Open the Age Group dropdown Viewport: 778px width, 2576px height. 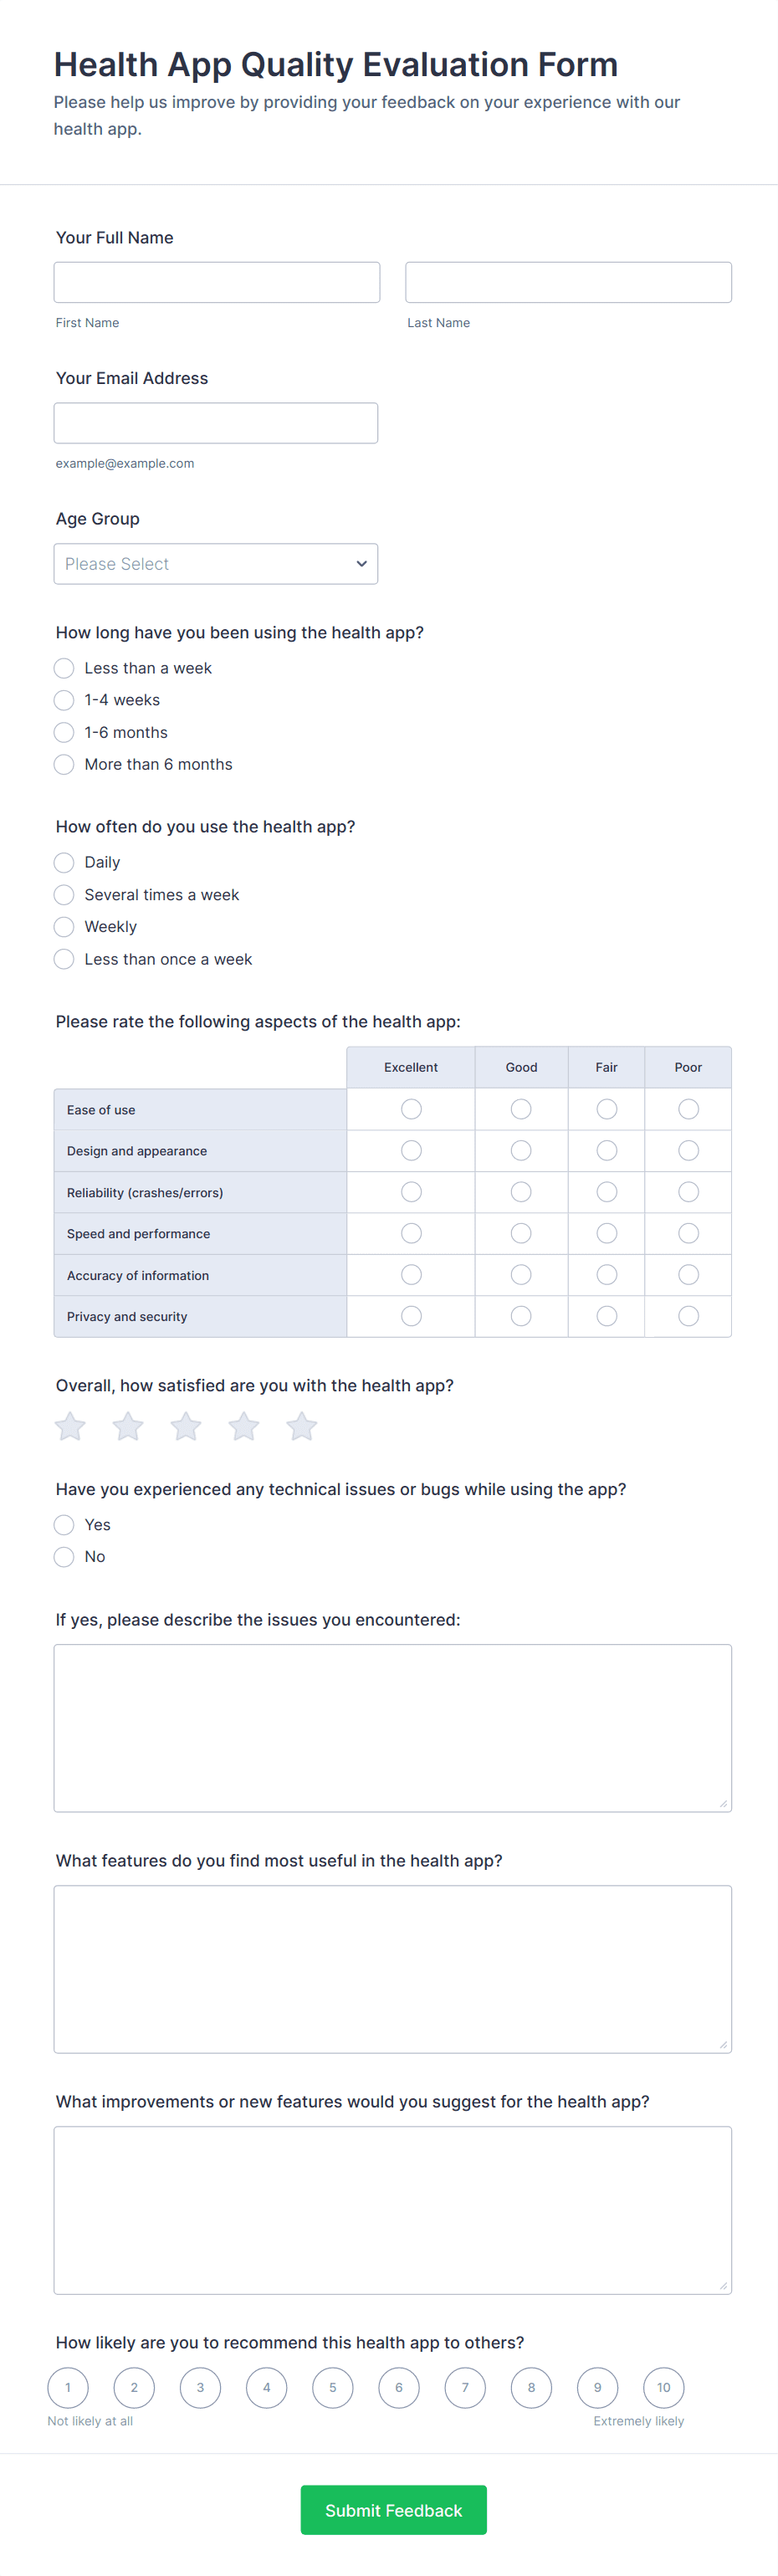(216, 564)
